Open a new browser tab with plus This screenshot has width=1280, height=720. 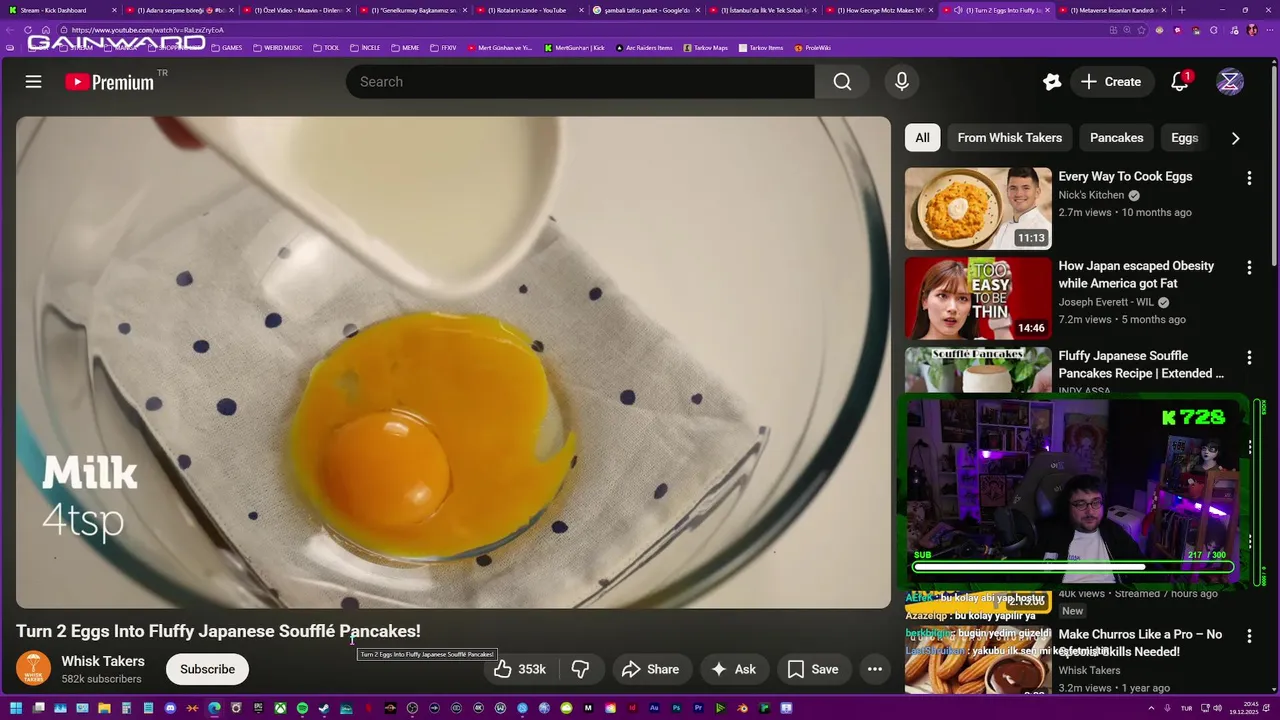1182,10
